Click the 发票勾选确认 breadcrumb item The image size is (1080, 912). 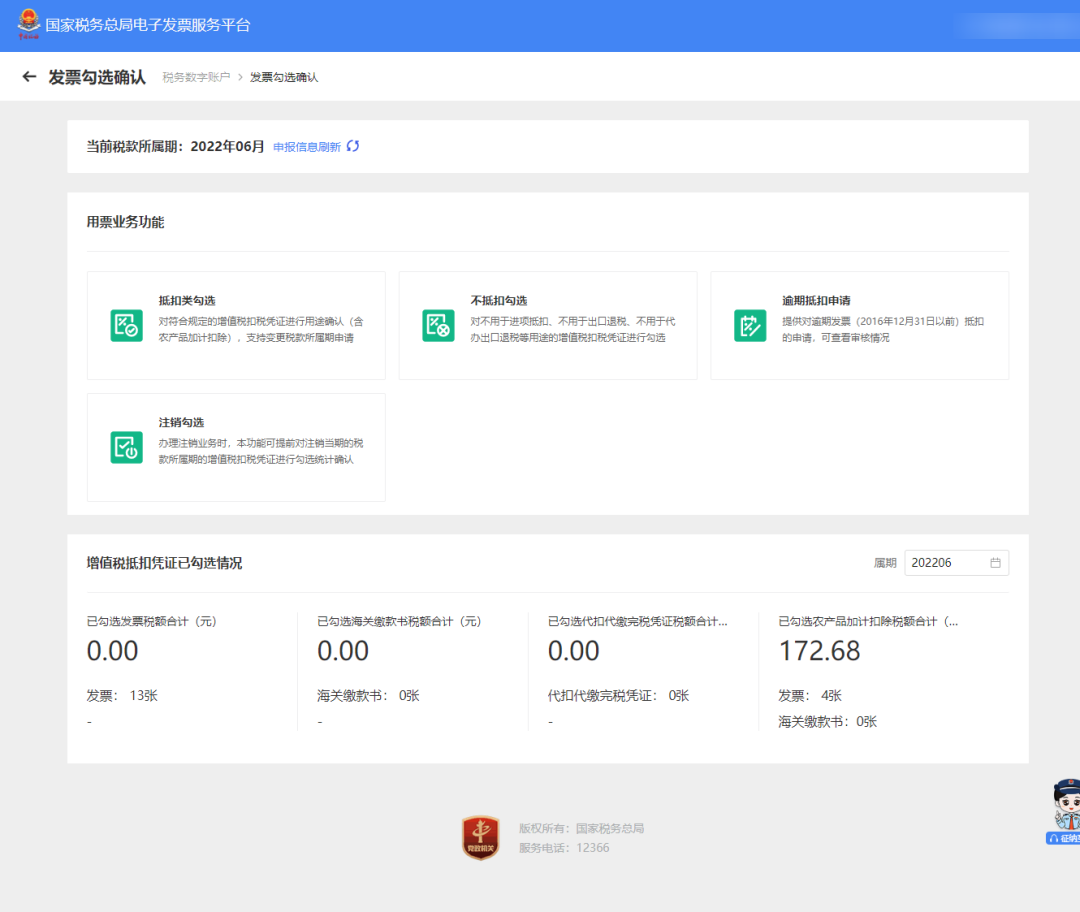click(284, 77)
